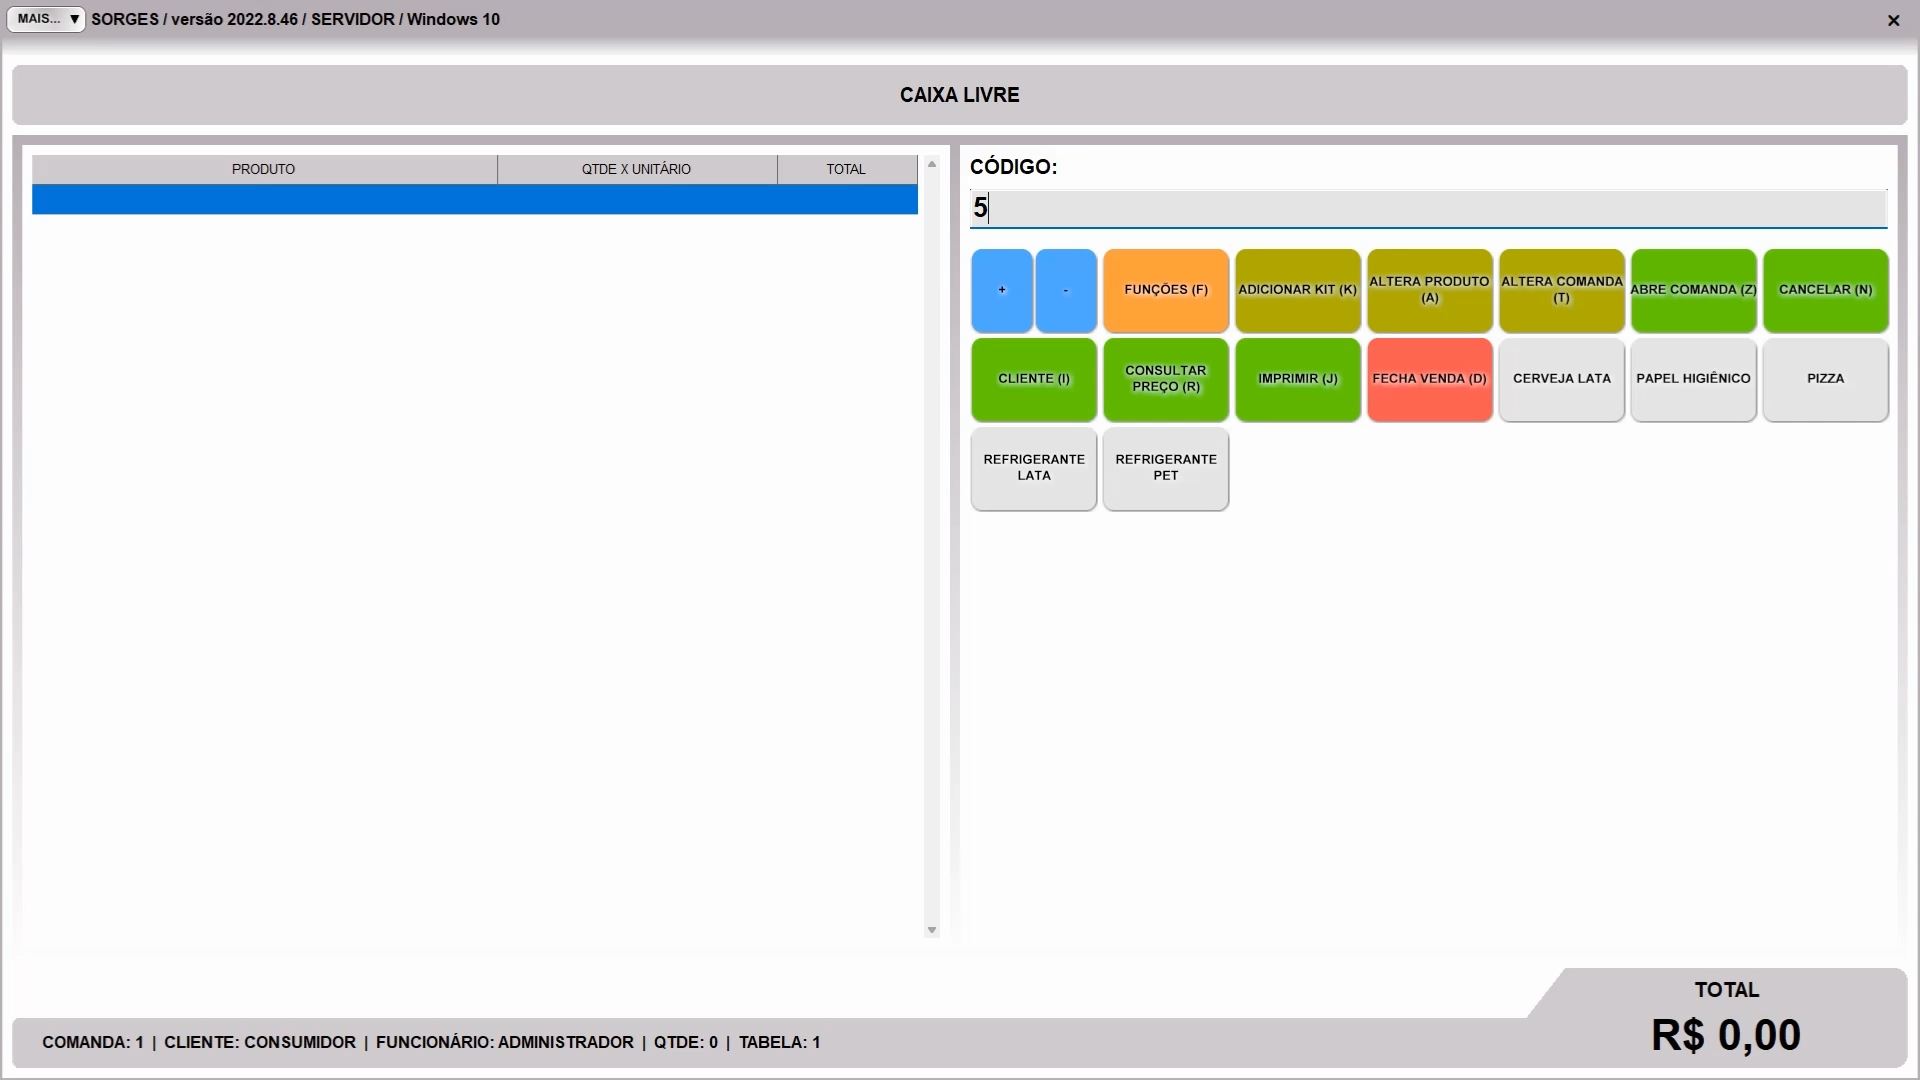Click the blue minus quantity button
The width and height of the screenshot is (1920, 1080).
click(1065, 290)
